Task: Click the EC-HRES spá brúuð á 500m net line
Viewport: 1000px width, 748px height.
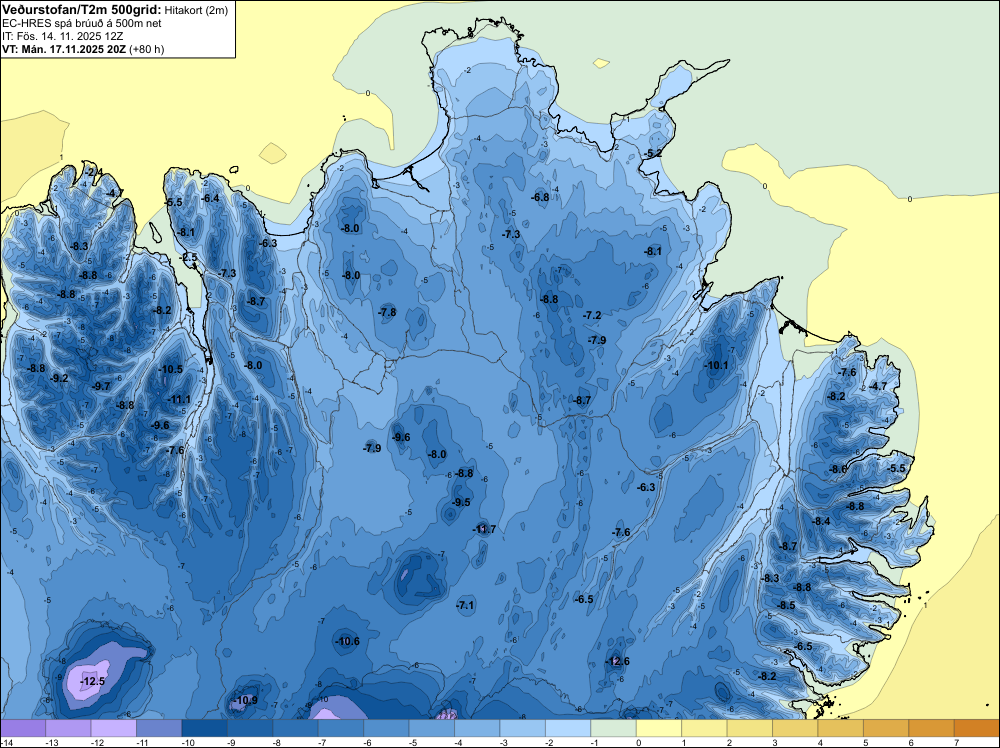Action: click(x=82, y=23)
